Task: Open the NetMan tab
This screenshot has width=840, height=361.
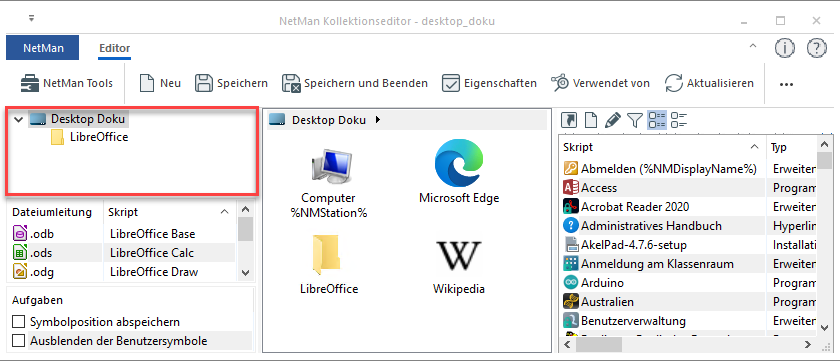Action: tap(43, 48)
